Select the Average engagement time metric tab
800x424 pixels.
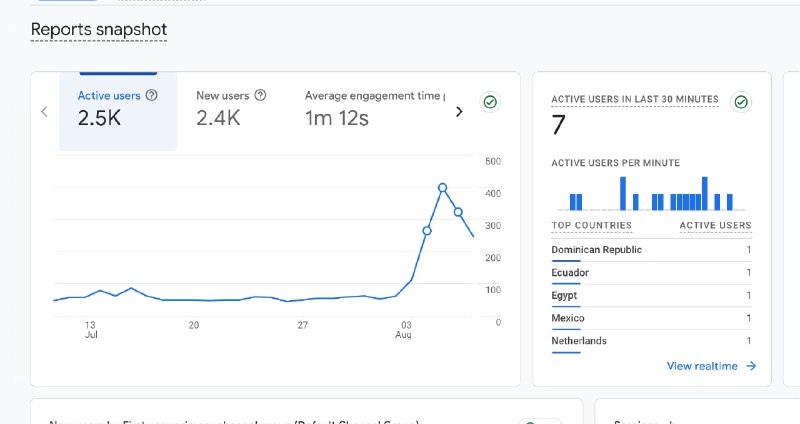pos(374,111)
